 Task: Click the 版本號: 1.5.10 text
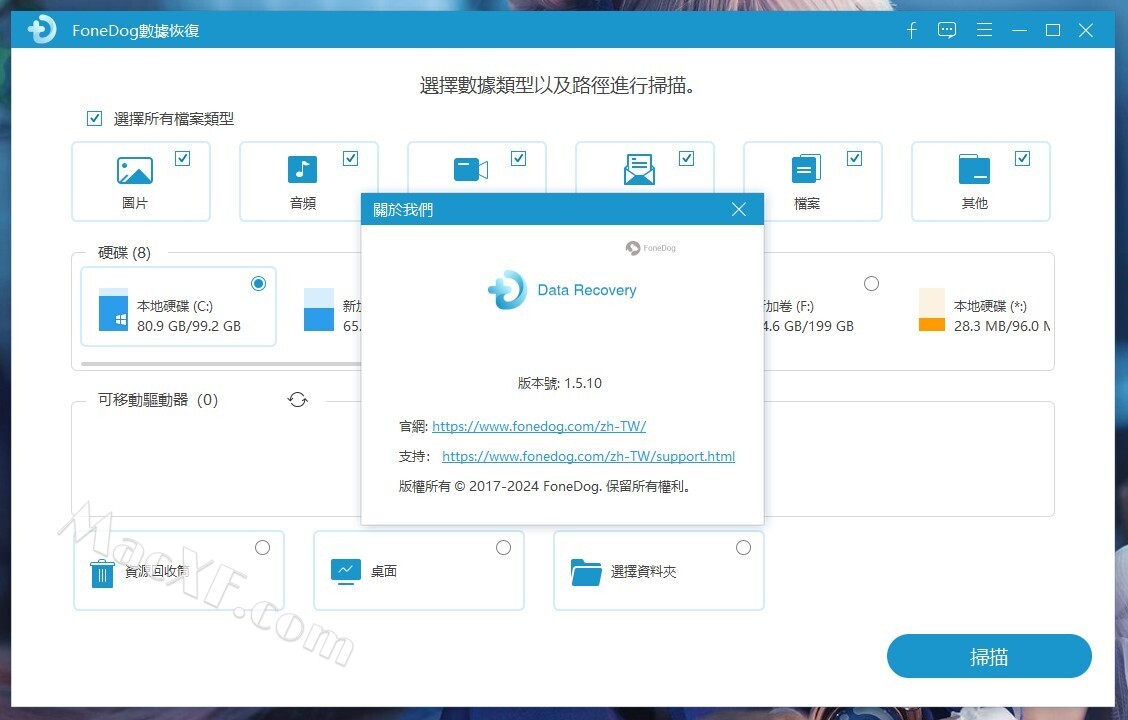coord(560,383)
